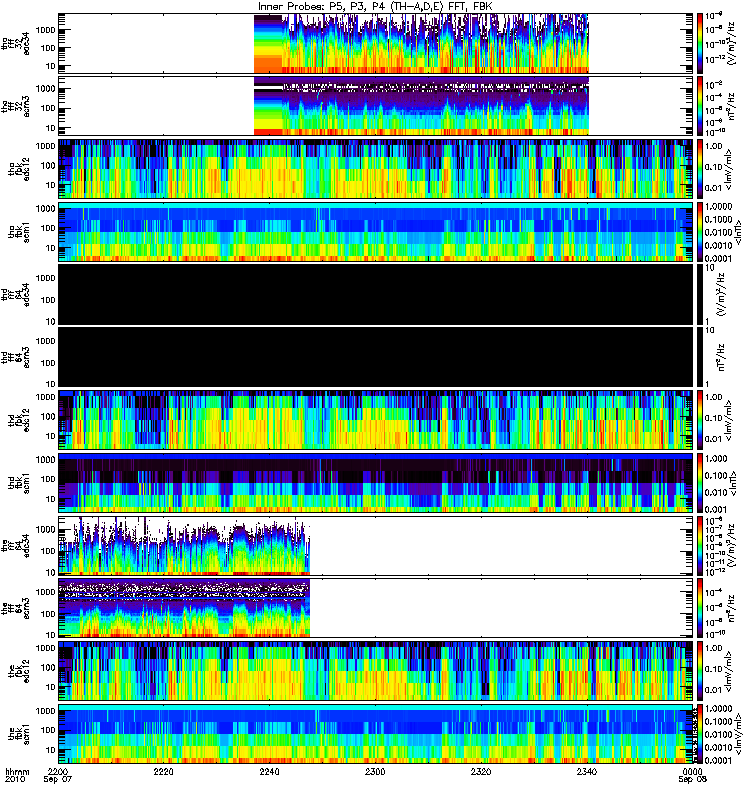
Task: Click the 'tha fbk scm1' y-axis label
Action: point(19,232)
